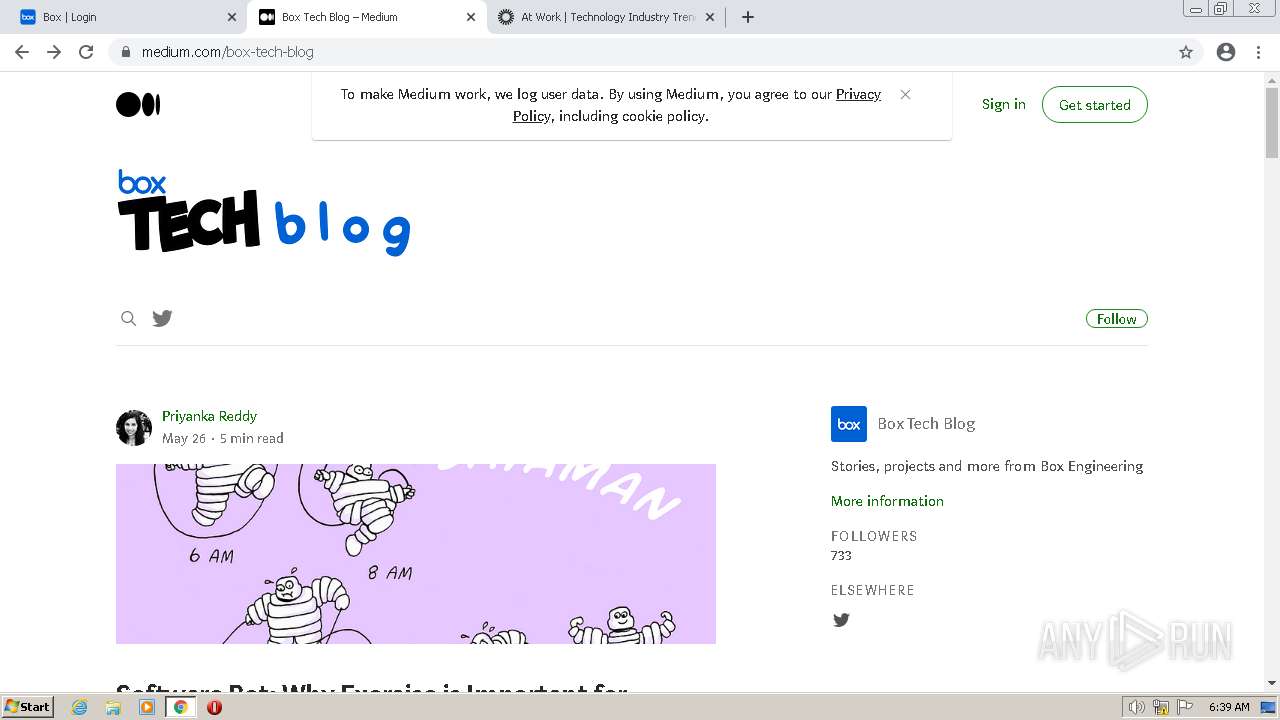This screenshot has height=720, width=1280.
Task: Click Priyanka Reddy's avatar photo
Action: point(134,427)
